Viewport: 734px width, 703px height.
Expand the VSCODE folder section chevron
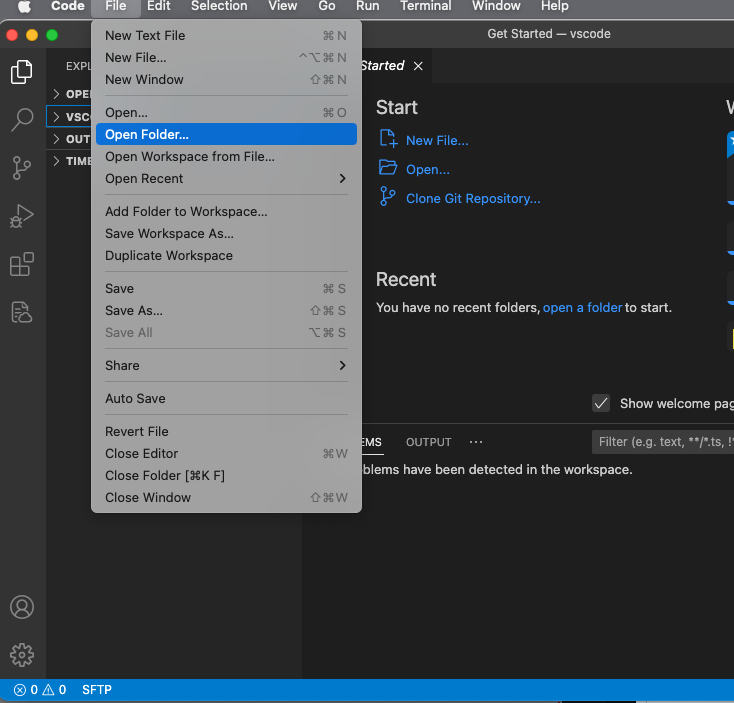click(x=56, y=117)
